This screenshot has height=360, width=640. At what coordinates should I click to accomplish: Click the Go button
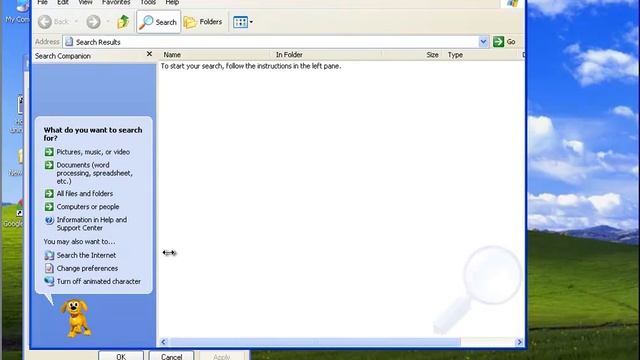[x=504, y=42]
